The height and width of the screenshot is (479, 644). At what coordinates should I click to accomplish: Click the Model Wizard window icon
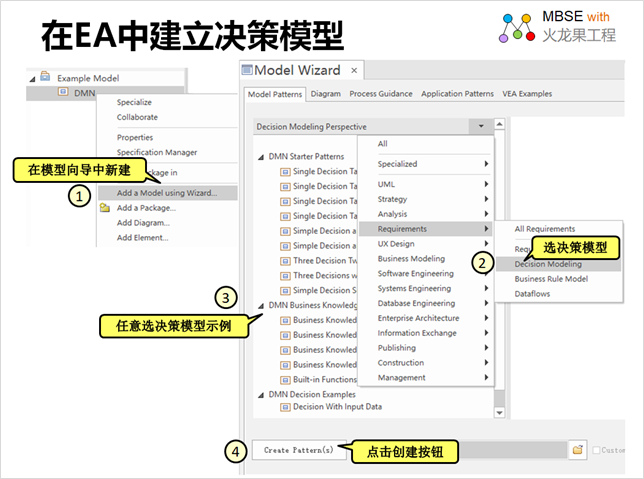coord(247,70)
